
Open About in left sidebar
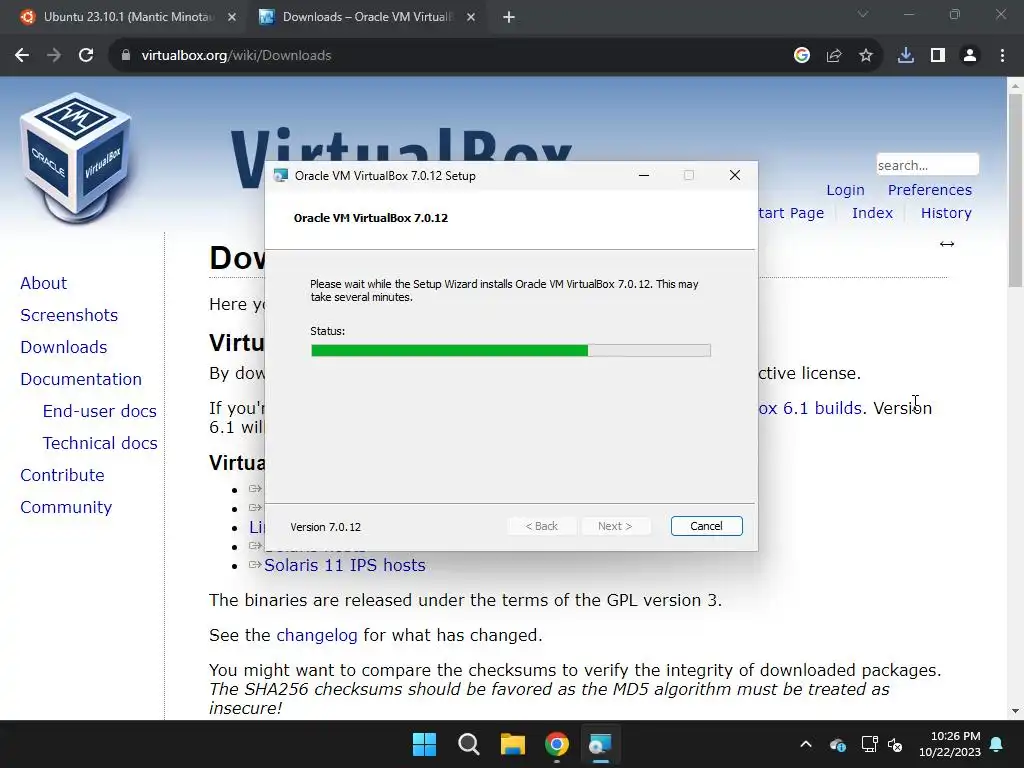(x=44, y=283)
